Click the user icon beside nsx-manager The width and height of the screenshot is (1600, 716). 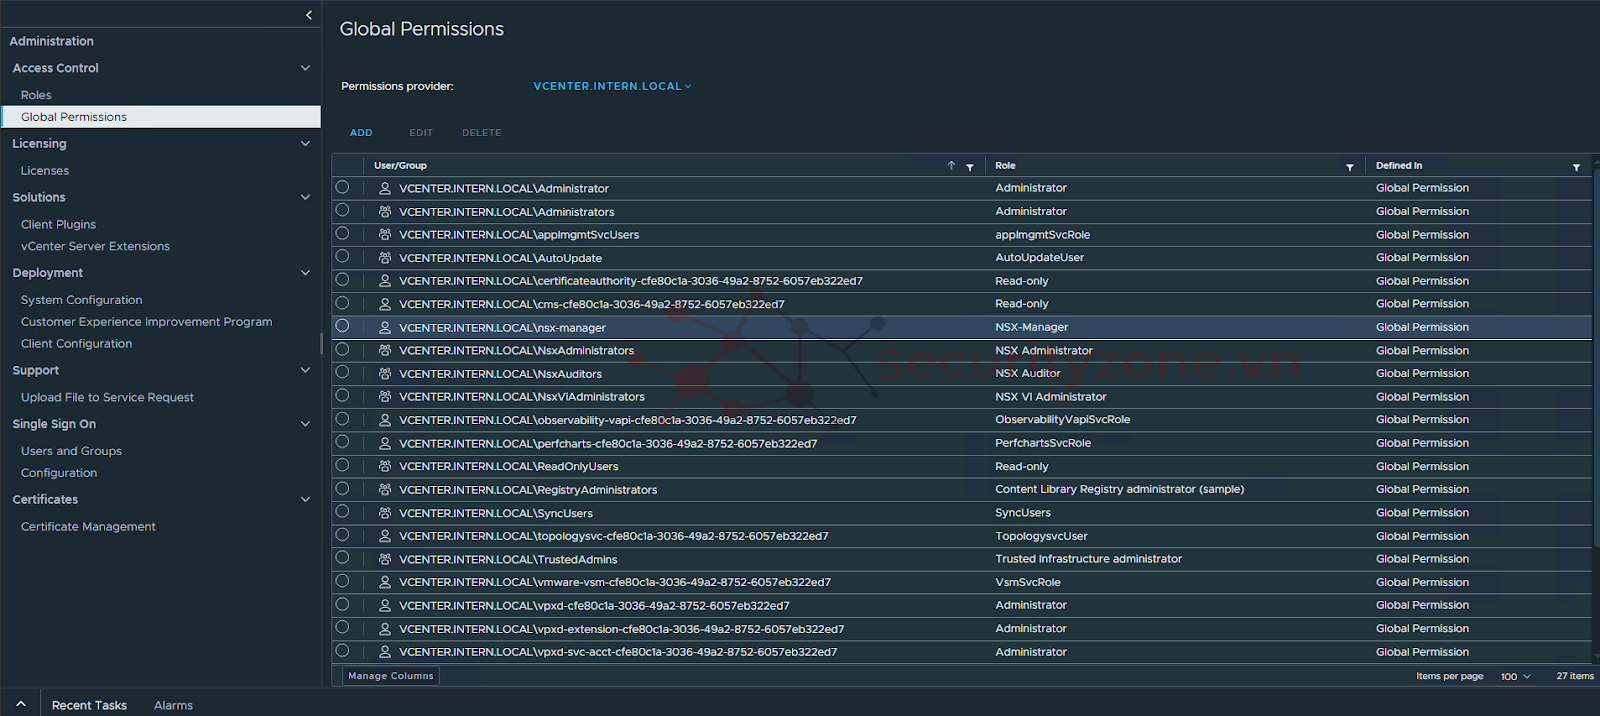click(385, 328)
